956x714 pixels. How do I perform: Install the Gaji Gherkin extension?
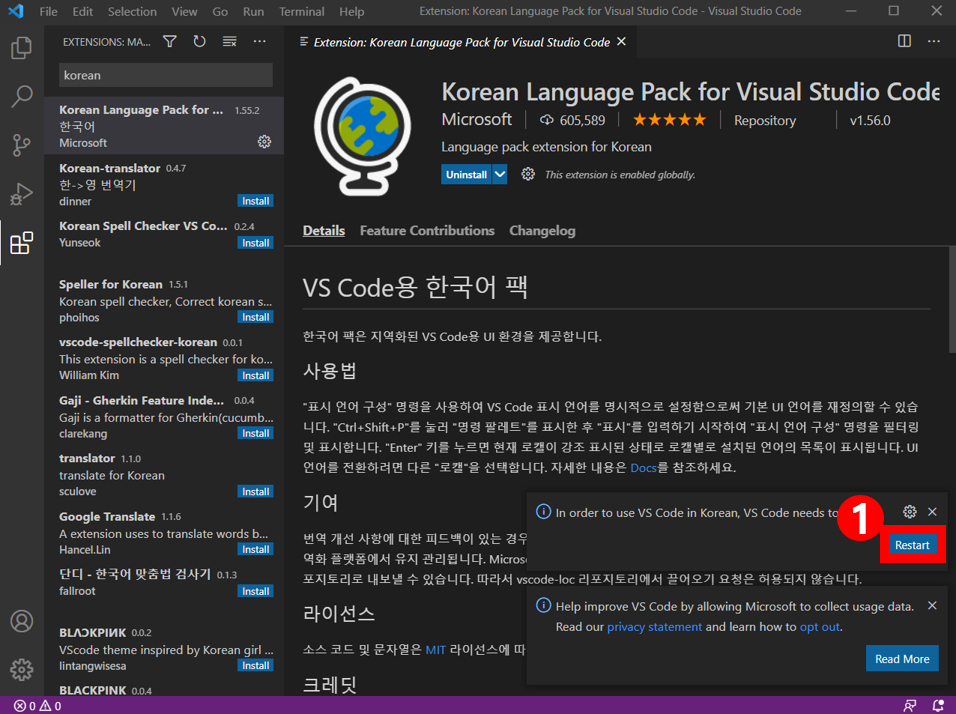(x=255, y=433)
